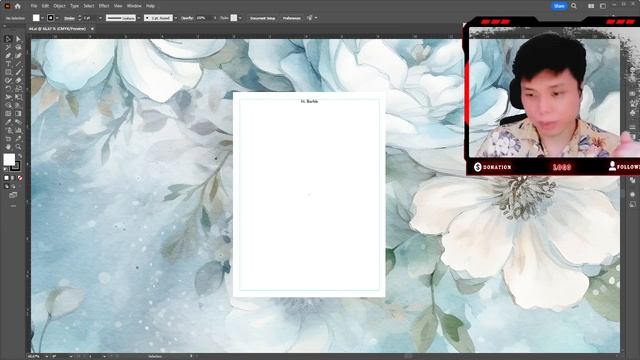Image resolution: width=640 pixels, height=360 pixels.
Task: Click the Share button
Action: pyautogui.click(x=559, y=6)
